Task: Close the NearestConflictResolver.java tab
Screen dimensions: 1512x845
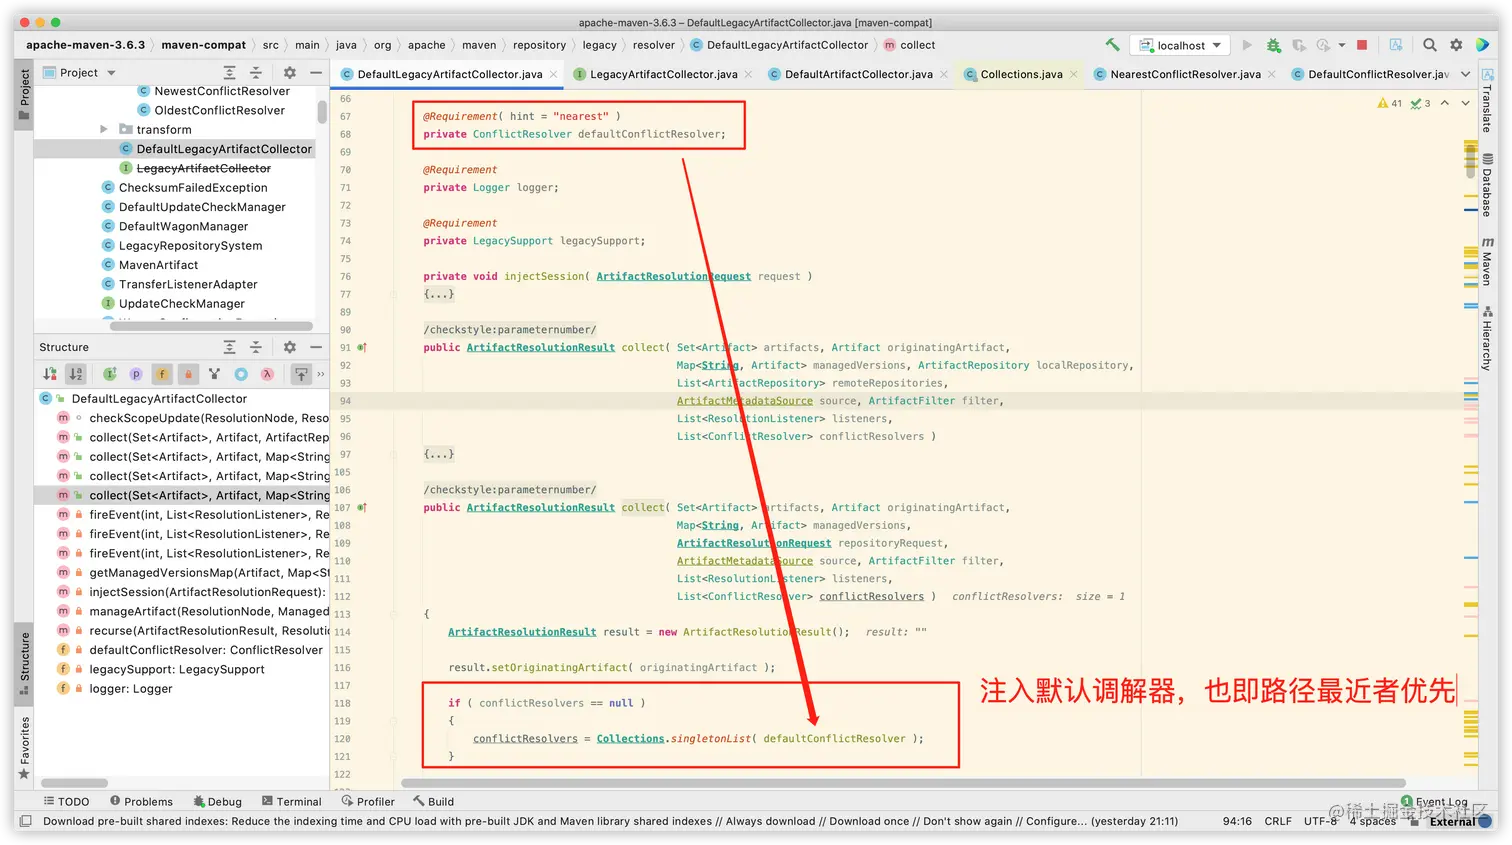Action: [1272, 74]
